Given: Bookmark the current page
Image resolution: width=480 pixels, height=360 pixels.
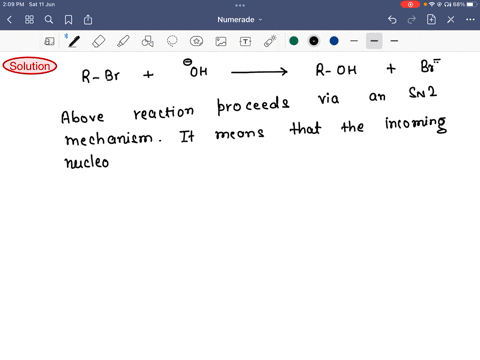Looking at the screenshot, I should [x=68, y=20].
